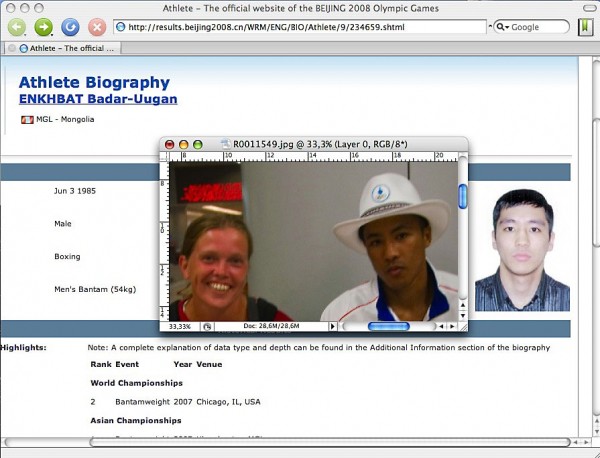
Task: Click the green bookmark icon in the toolbar
Action: pos(583,26)
